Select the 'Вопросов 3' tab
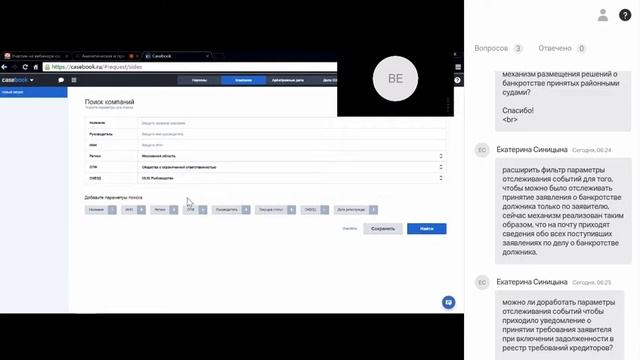 coord(498,48)
